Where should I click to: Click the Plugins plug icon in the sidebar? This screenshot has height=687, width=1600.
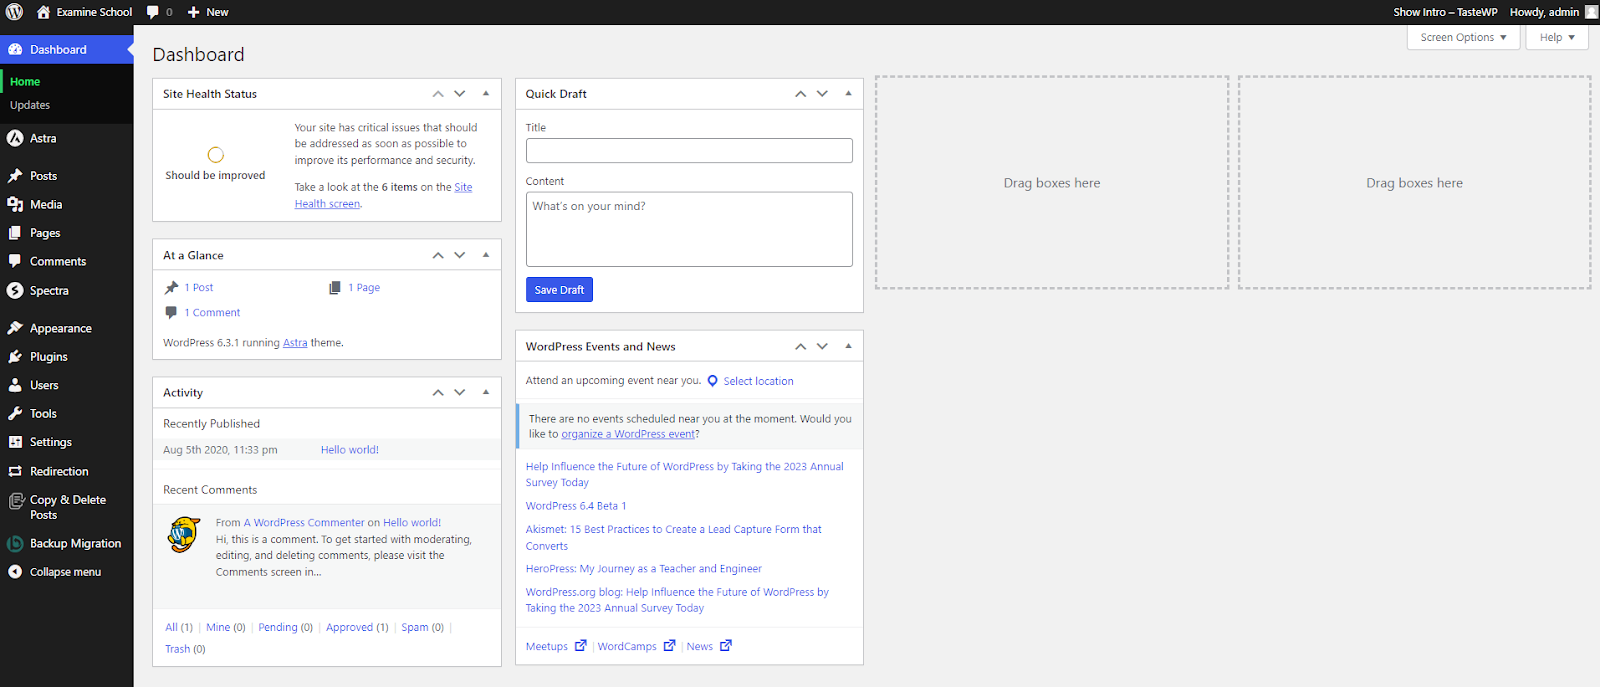(x=15, y=356)
